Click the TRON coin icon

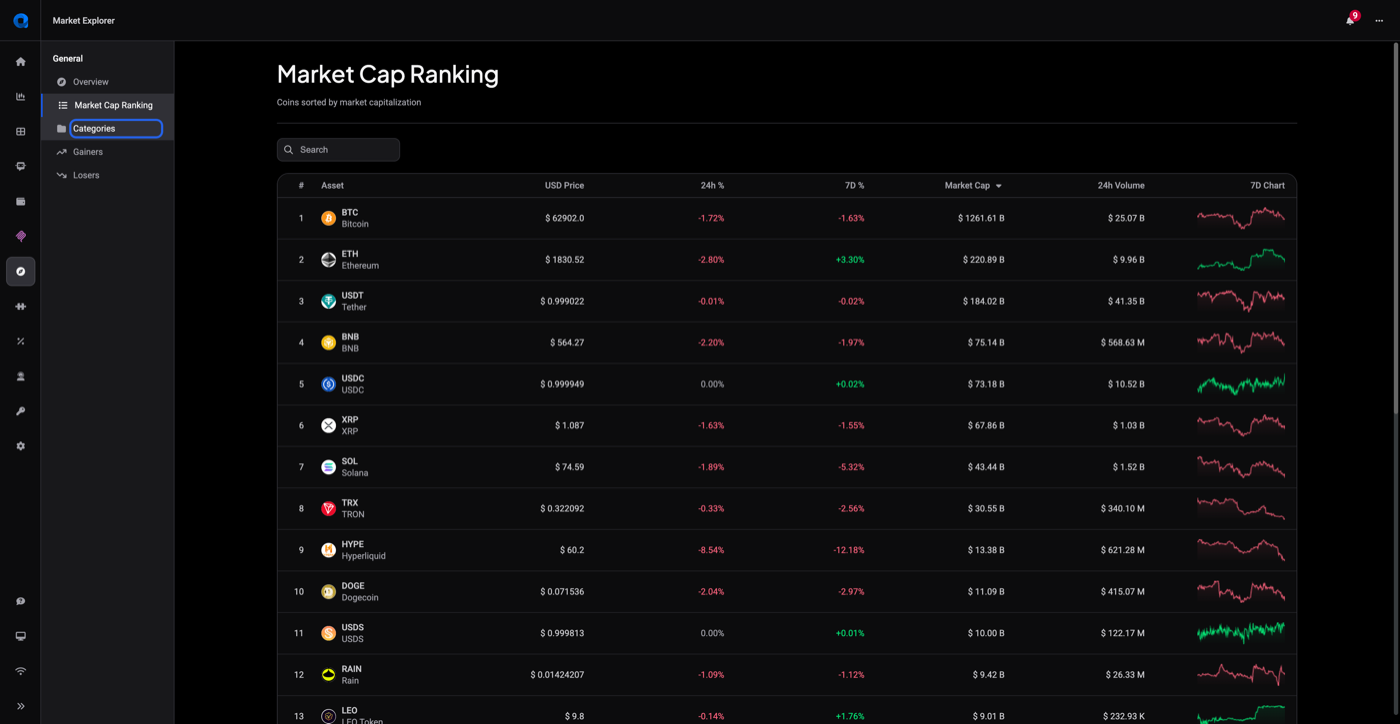tap(328, 509)
